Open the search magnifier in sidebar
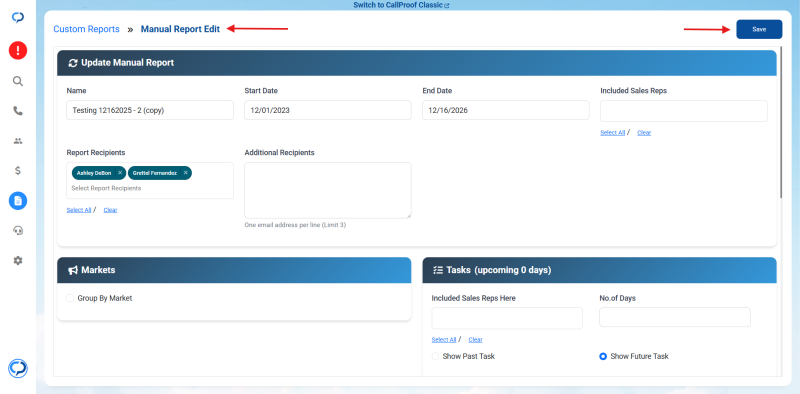 pos(18,81)
